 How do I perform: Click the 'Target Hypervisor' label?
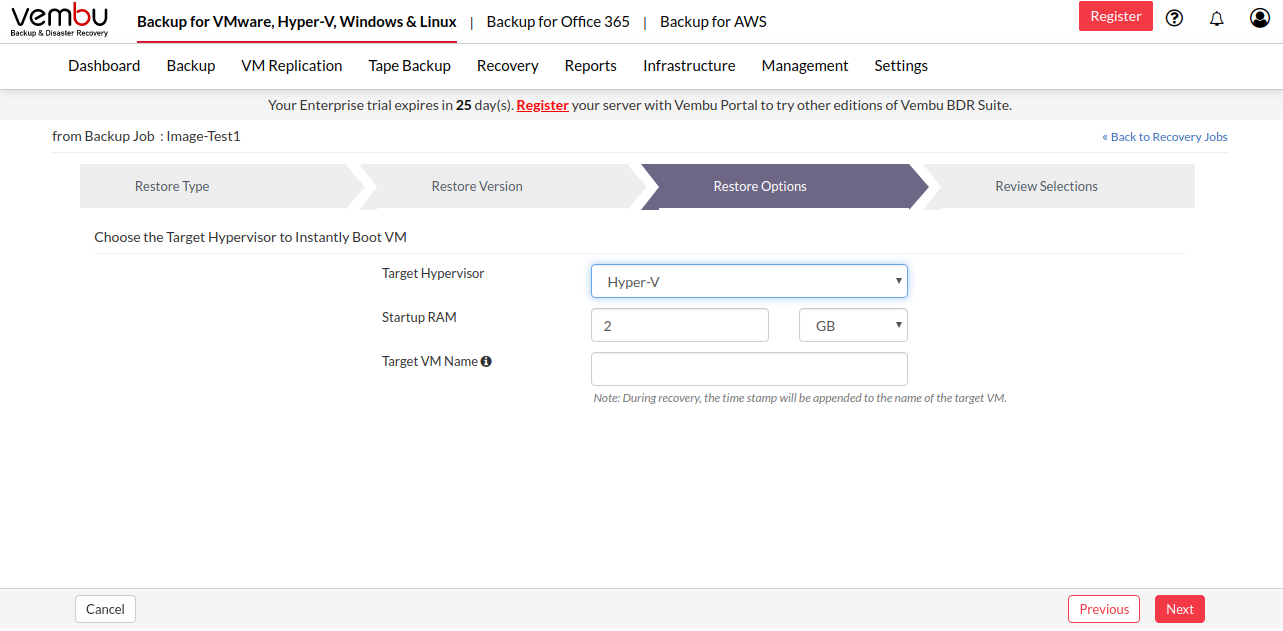pos(433,273)
